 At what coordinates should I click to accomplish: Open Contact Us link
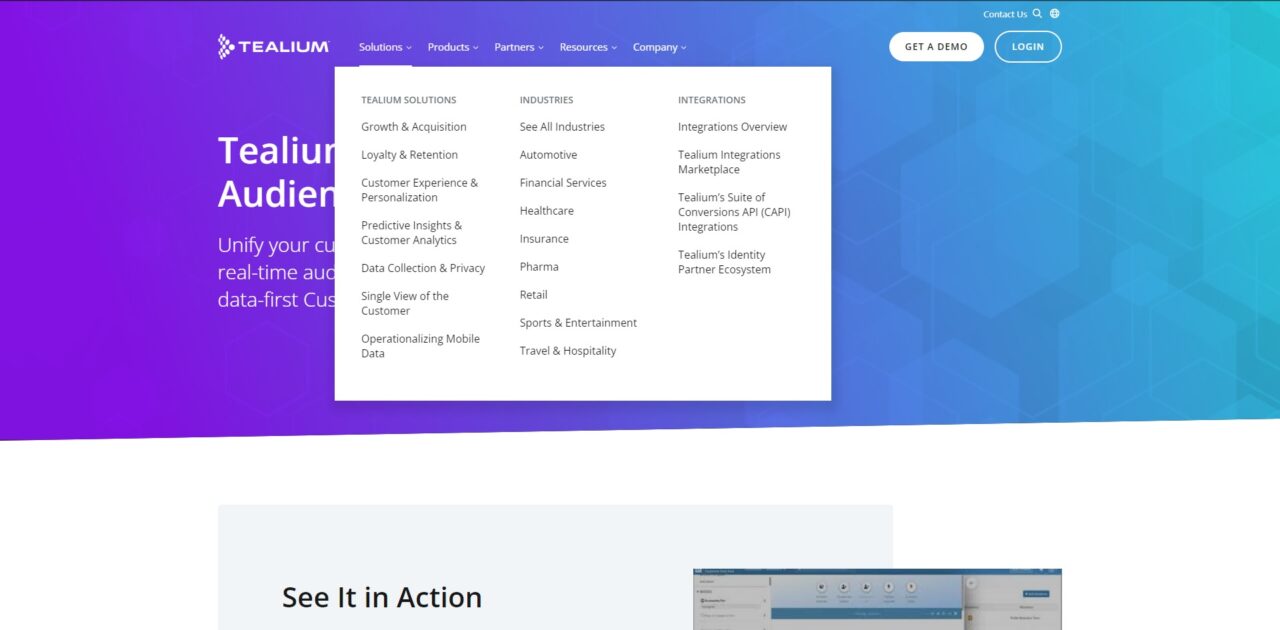pyautogui.click(x=1005, y=14)
